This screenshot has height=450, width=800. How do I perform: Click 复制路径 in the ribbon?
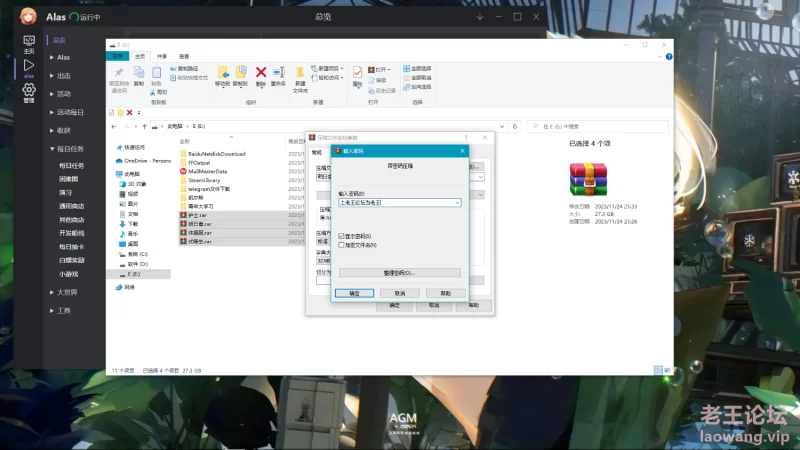pos(184,68)
